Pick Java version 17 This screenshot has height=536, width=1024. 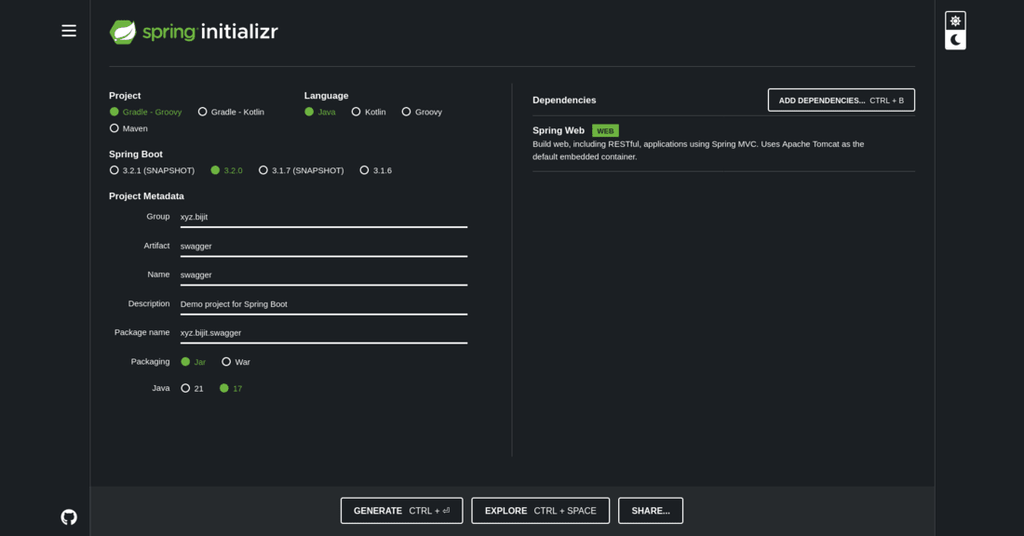[x=231, y=388]
